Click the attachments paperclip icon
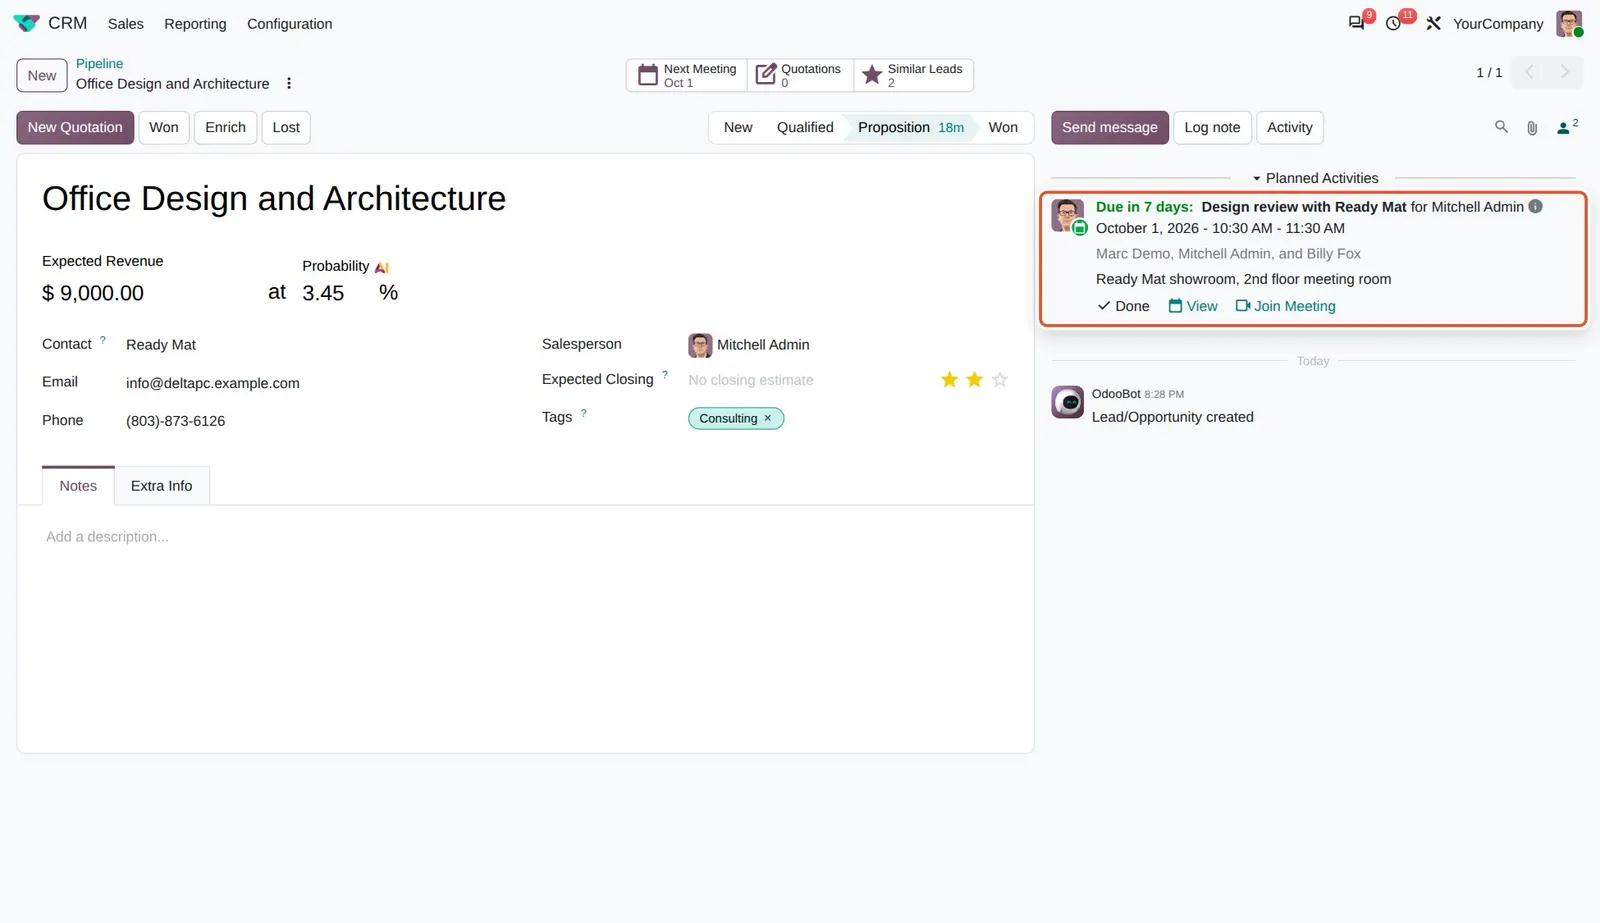1600x923 pixels. pos(1532,128)
